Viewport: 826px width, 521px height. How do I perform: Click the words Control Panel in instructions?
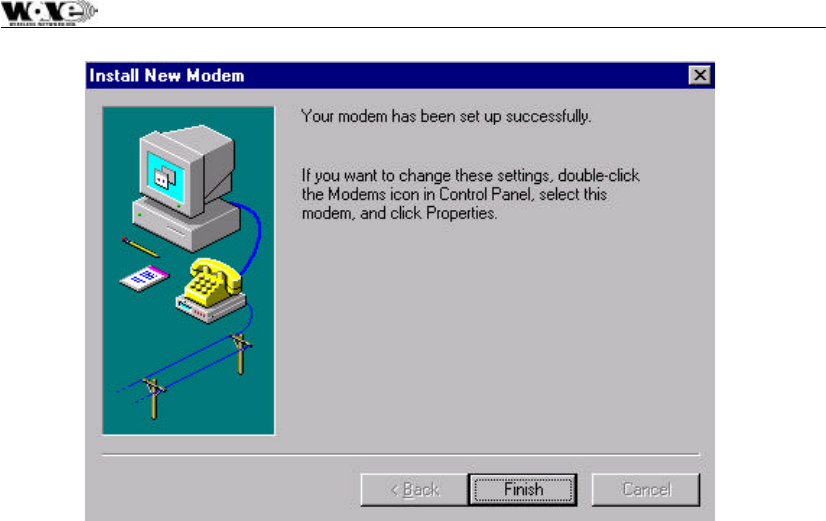(x=485, y=194)
